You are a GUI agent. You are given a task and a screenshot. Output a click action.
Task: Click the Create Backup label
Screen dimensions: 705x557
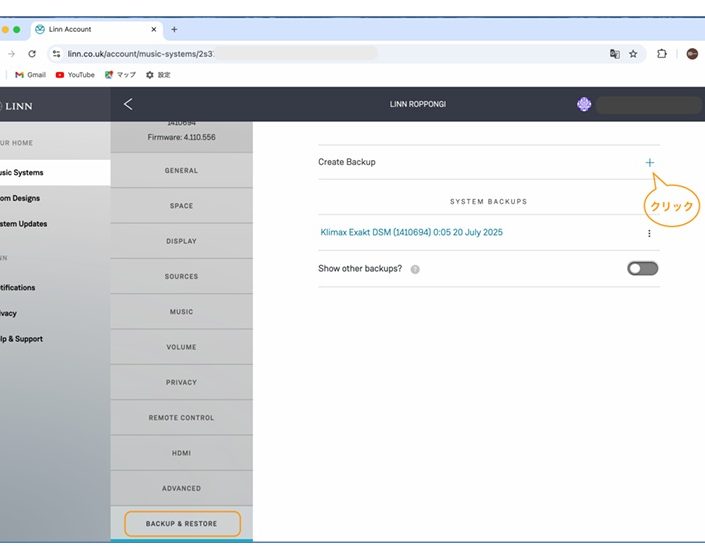pyautogui.click(x=347, y=162)
